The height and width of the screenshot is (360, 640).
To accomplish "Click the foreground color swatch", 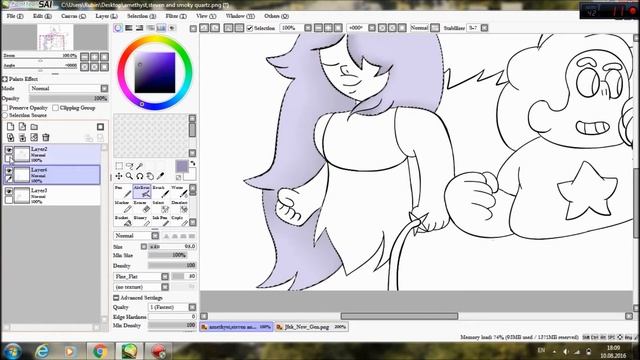I will click(182, 166).
